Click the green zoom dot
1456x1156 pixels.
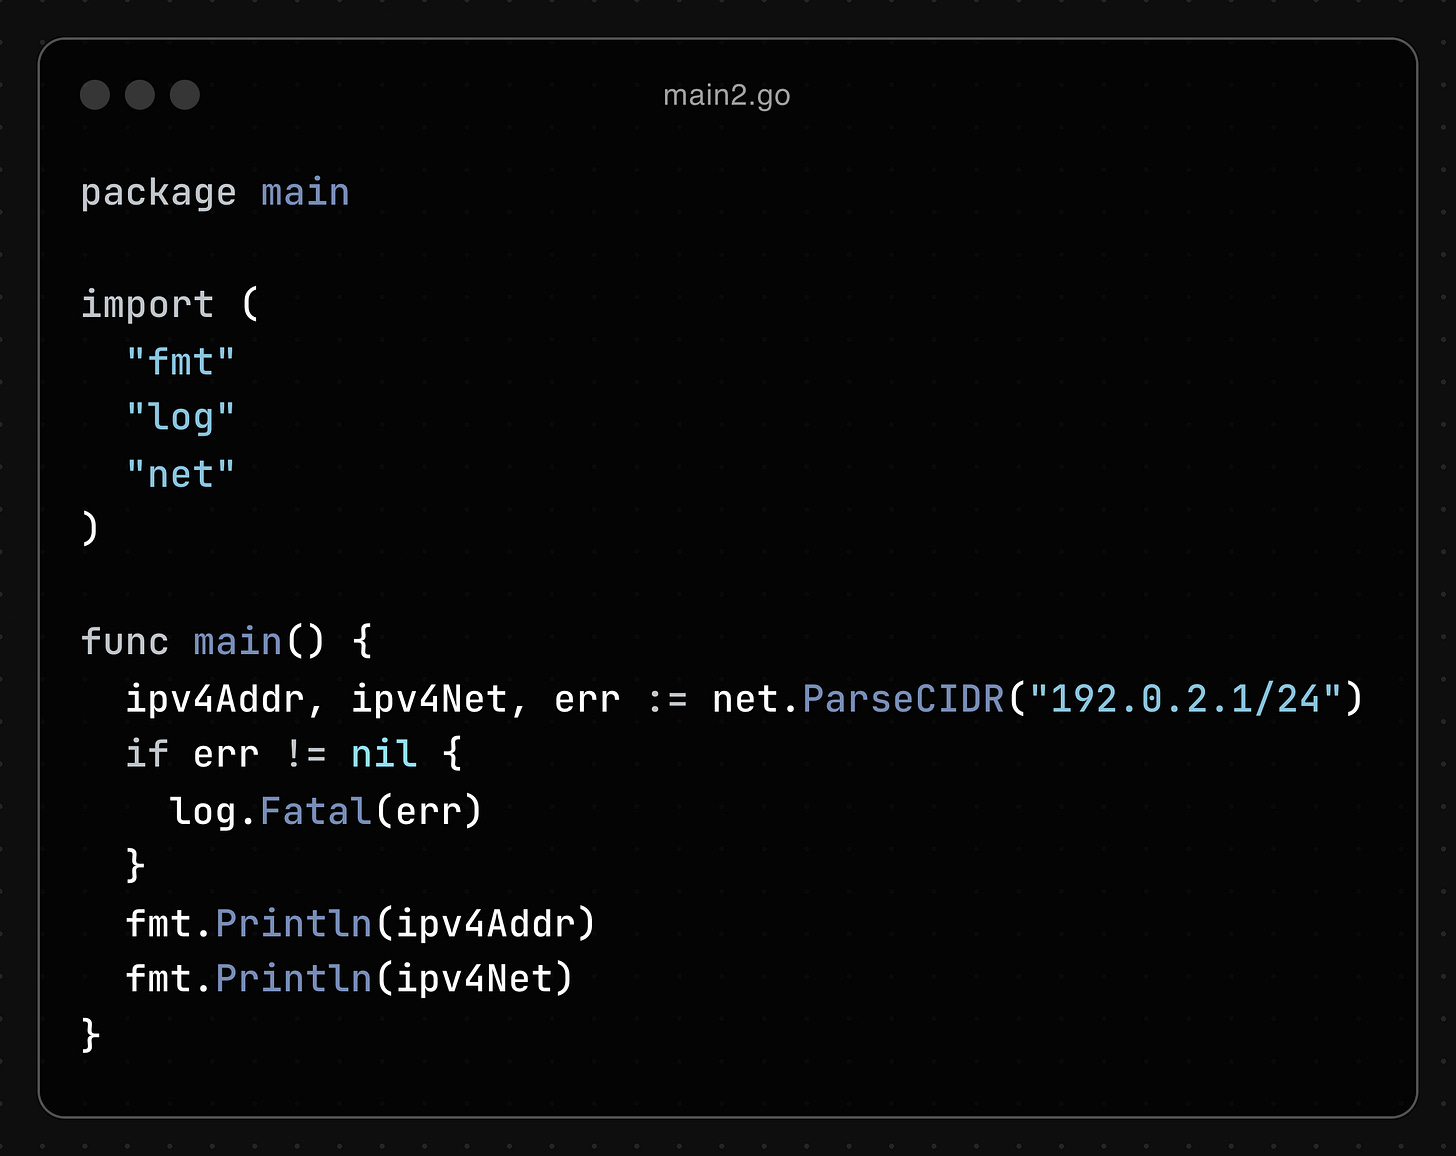pos(185,95)
